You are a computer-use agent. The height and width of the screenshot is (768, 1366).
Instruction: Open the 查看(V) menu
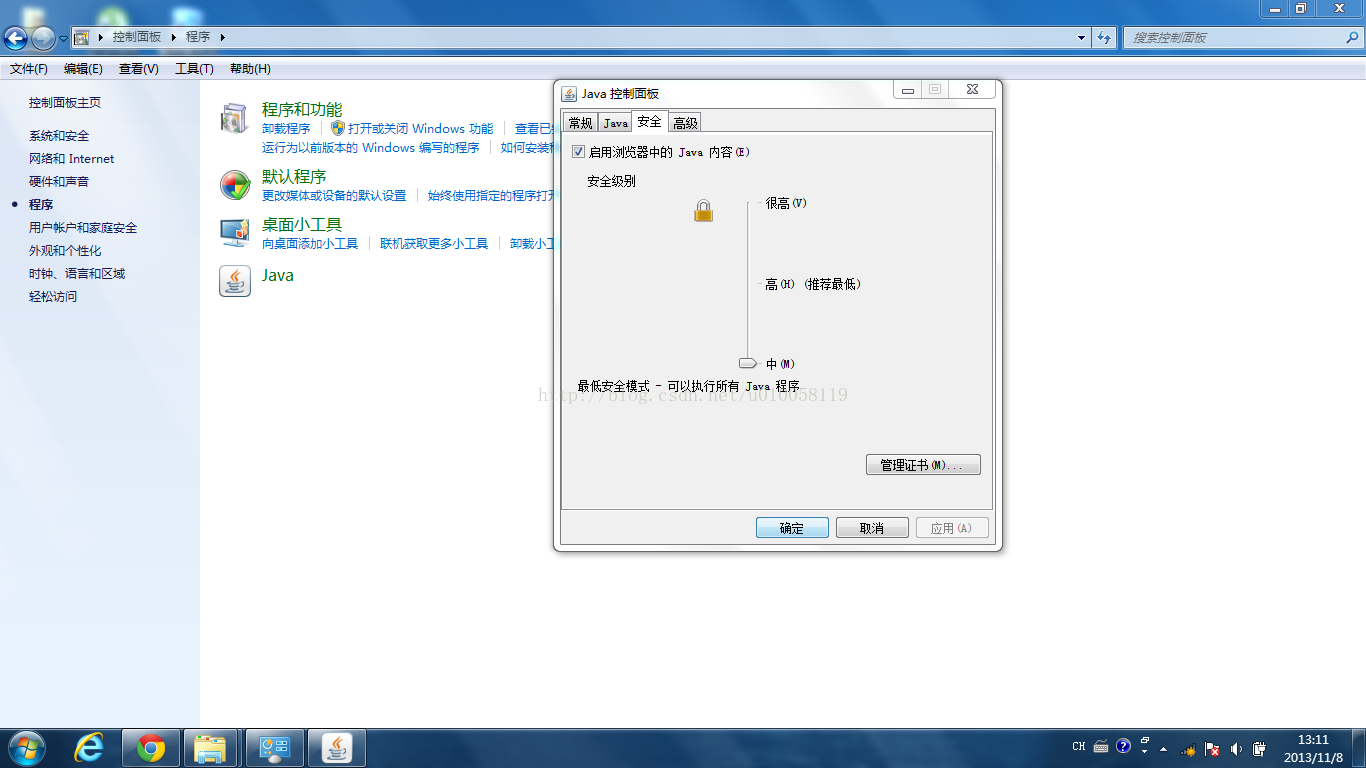[x=139, y=69]
